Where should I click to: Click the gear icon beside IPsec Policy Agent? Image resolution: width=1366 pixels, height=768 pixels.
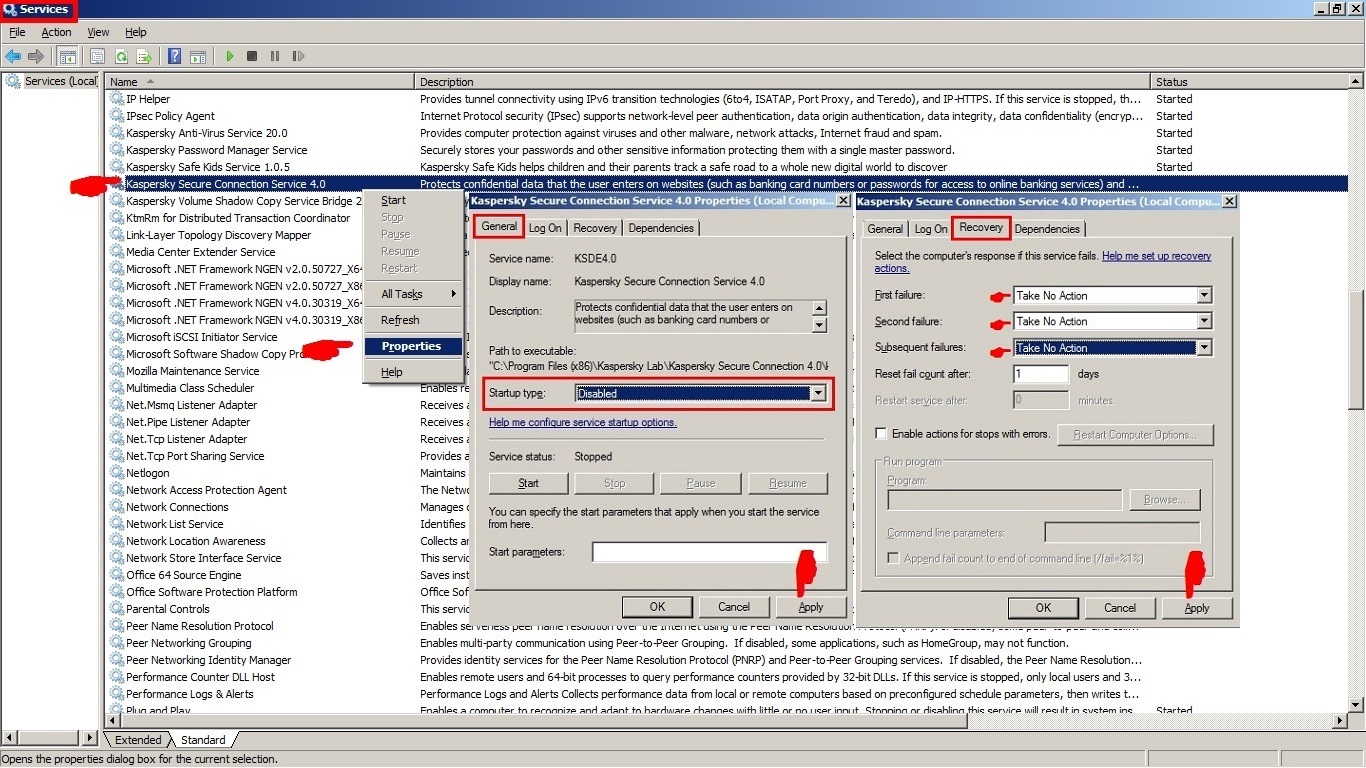point(117,116)
